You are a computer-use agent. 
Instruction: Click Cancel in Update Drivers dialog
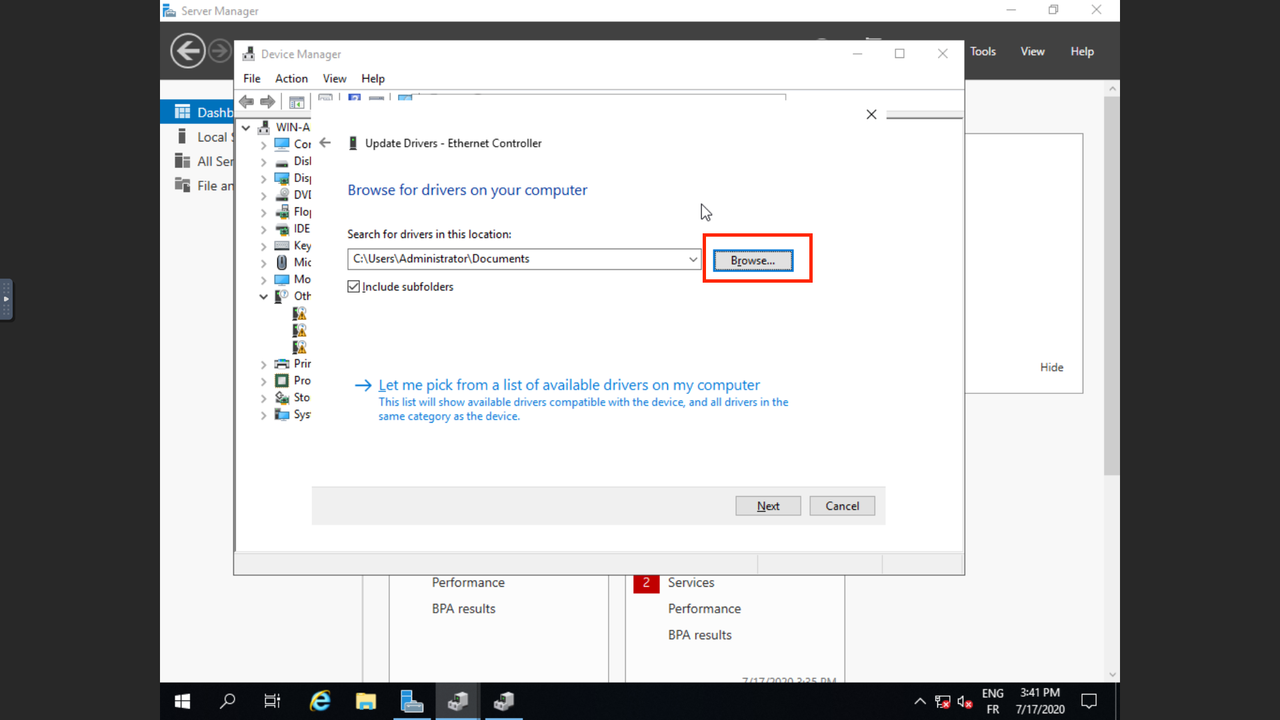(842, 506)
